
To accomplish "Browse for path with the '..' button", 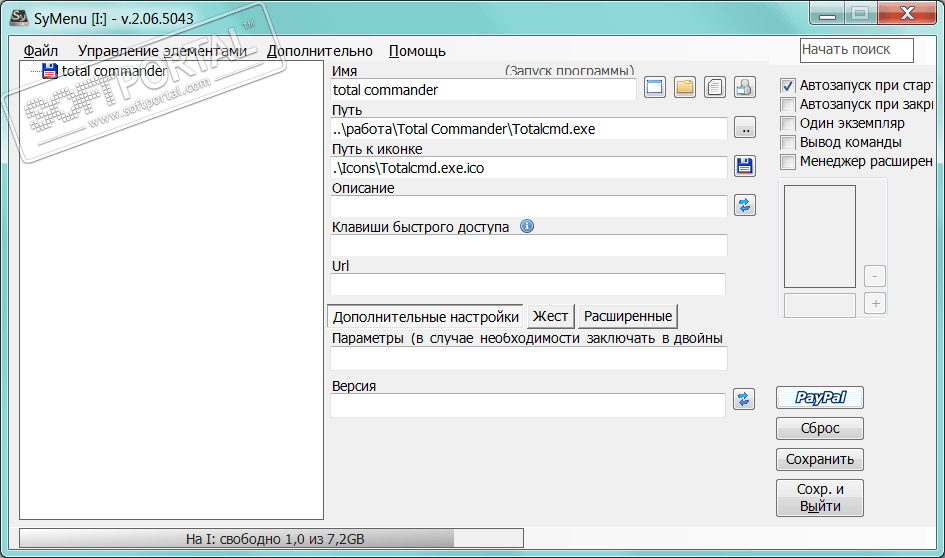I will coord(746,127).
